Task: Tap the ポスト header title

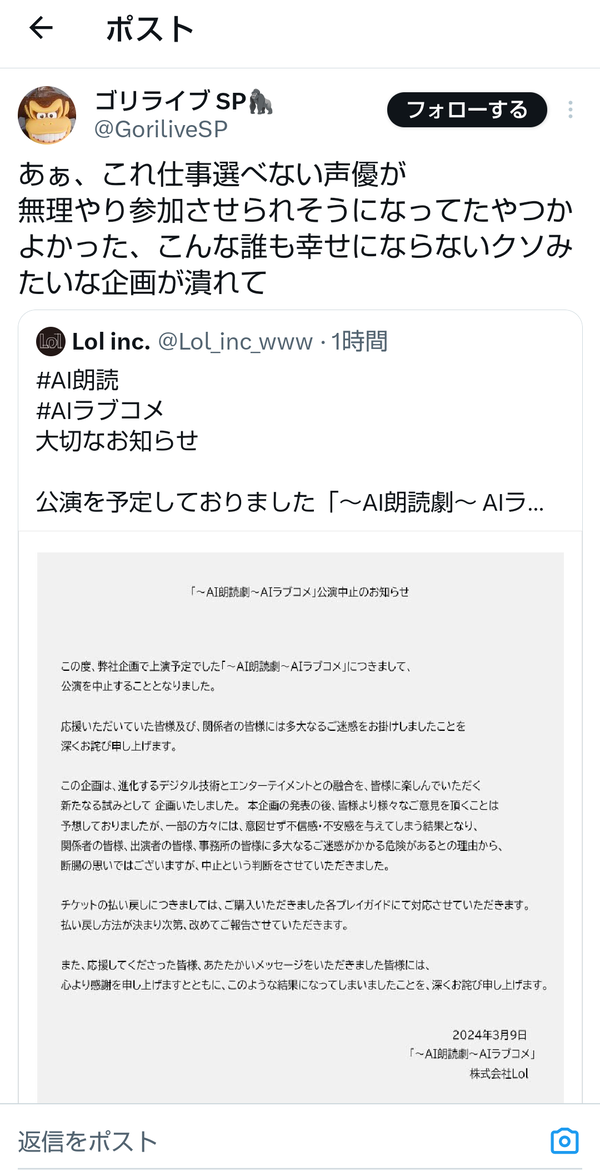Action: (150, 29)
